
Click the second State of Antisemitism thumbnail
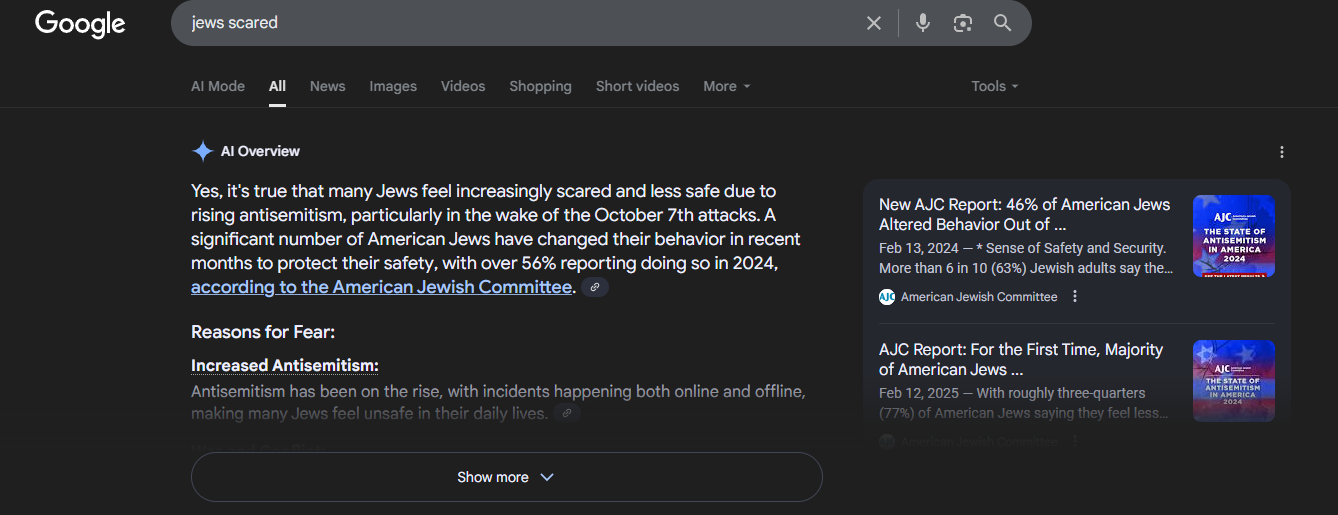click(x=1234, y=381)
